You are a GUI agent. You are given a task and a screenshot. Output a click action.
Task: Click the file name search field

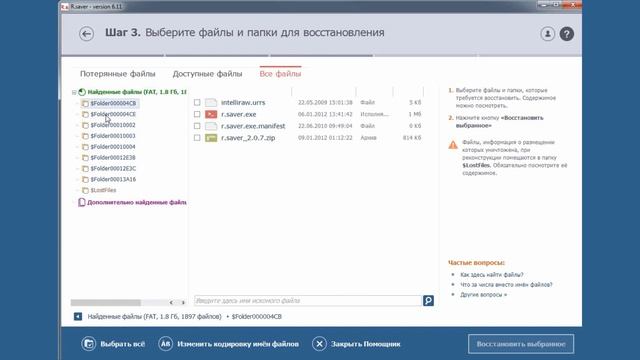(x=308, y=301)
